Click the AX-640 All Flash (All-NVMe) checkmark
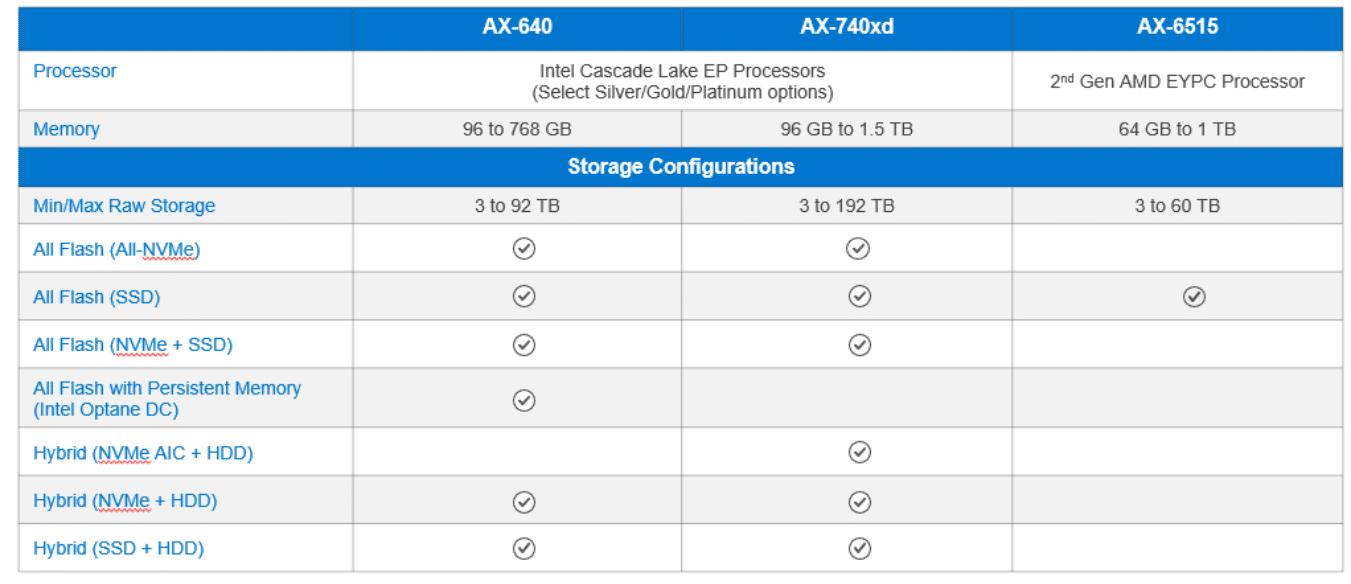The height and width of the screenshot is (584, 1351). pyautogui.click(x=524, y=248)
